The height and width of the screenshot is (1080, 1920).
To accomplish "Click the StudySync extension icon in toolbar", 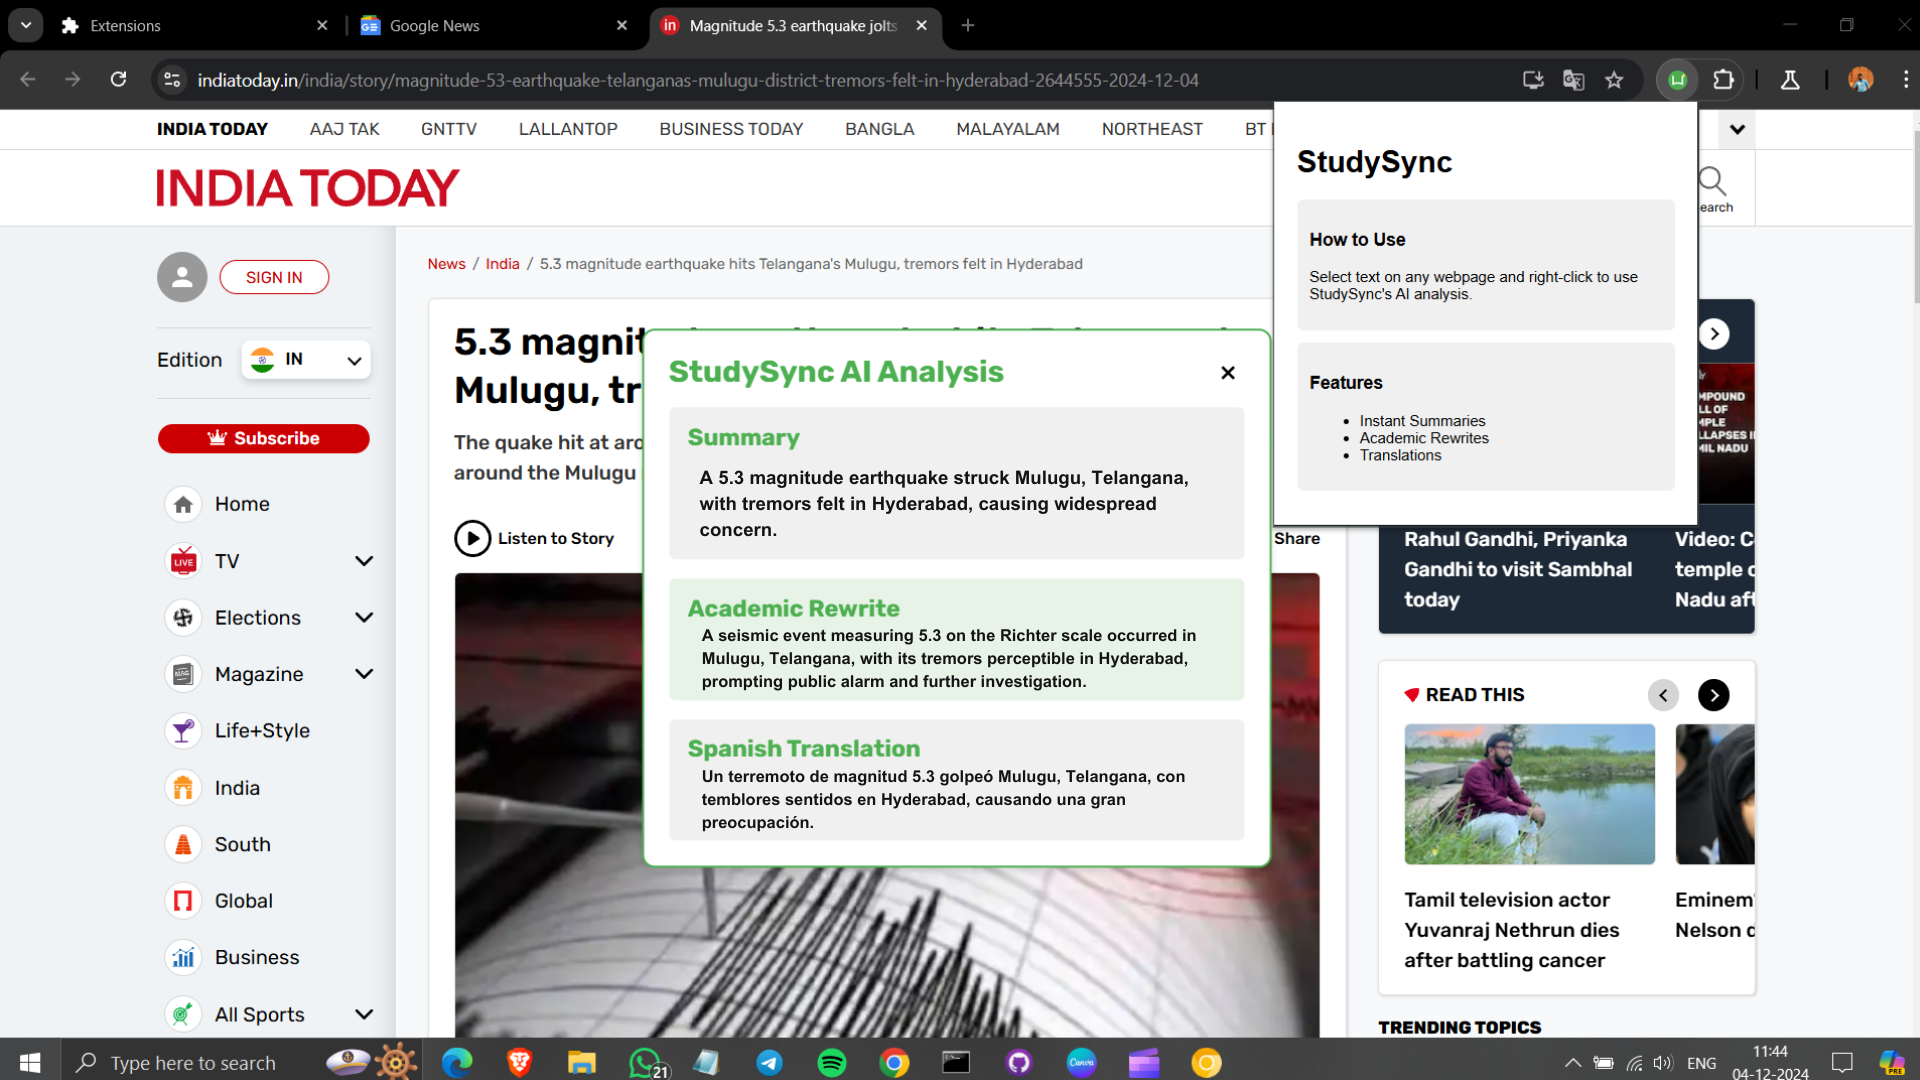I will click(1677, 80).
